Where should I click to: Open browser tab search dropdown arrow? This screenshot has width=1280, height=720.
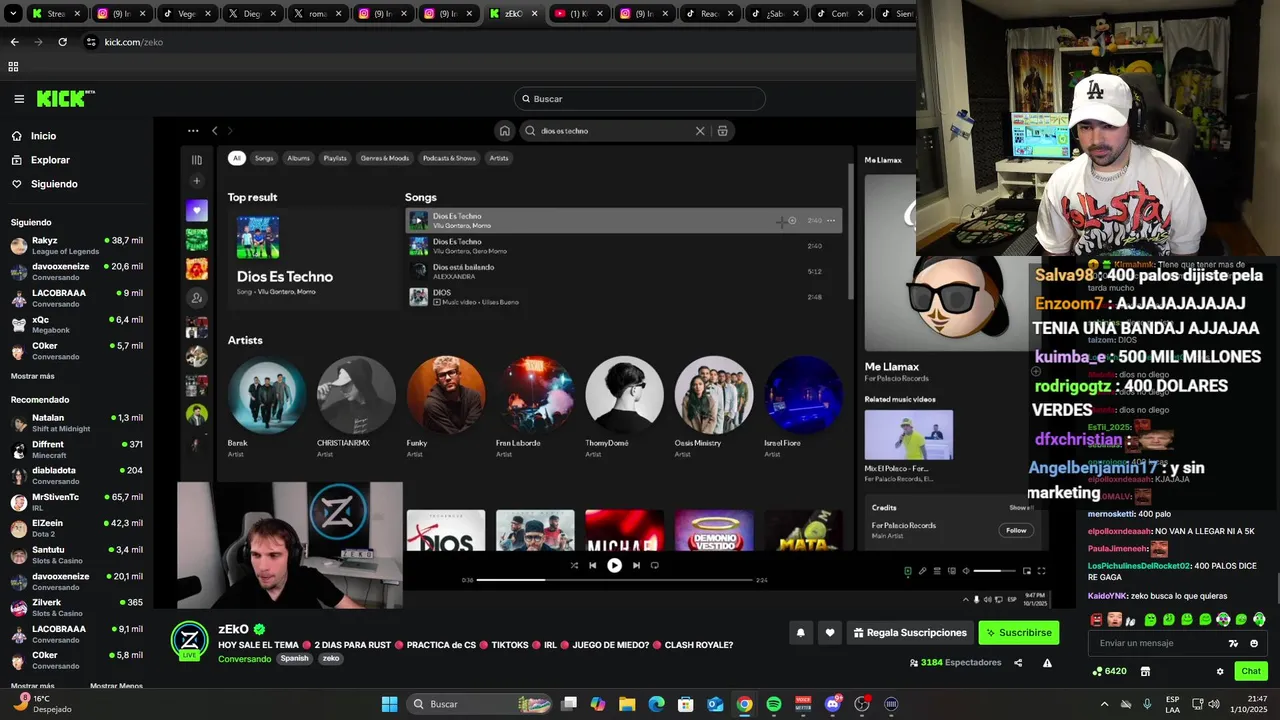(x=12, y=14)
